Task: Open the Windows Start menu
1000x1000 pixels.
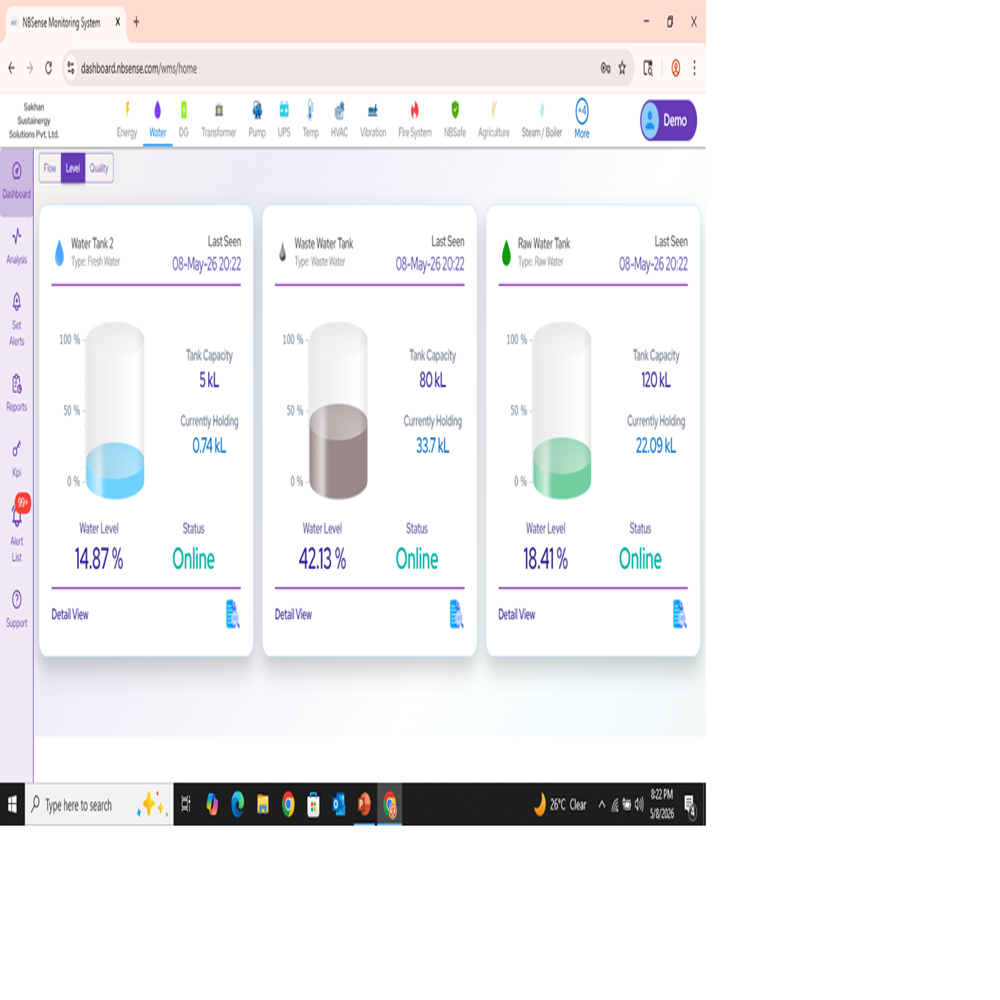Action: 12,805
